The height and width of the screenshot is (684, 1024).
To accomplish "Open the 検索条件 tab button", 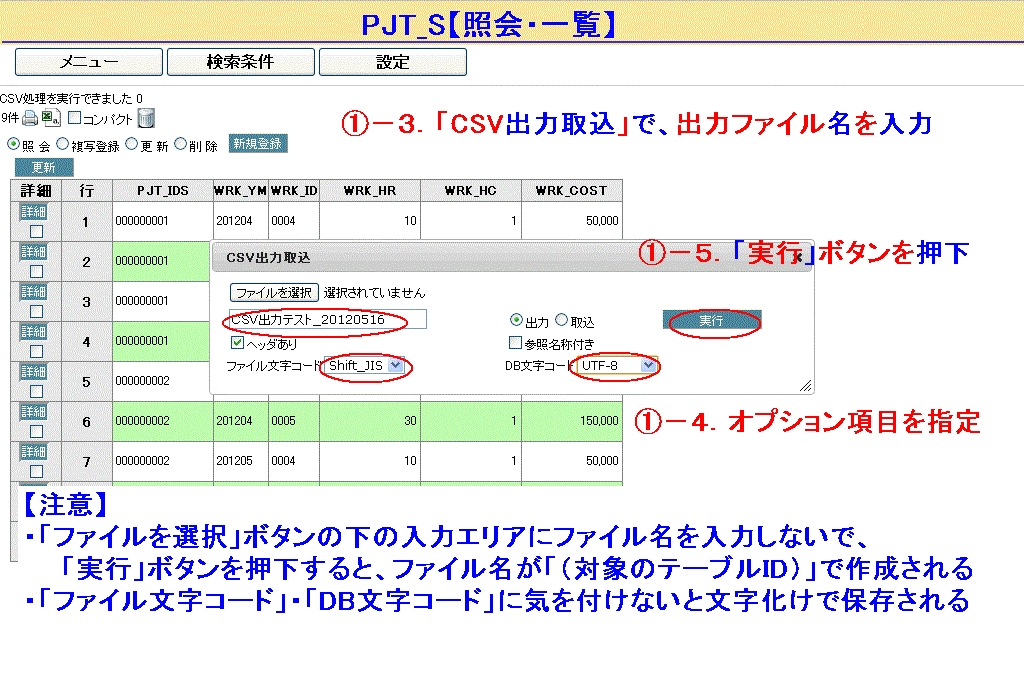I will (x=240, y=62).
